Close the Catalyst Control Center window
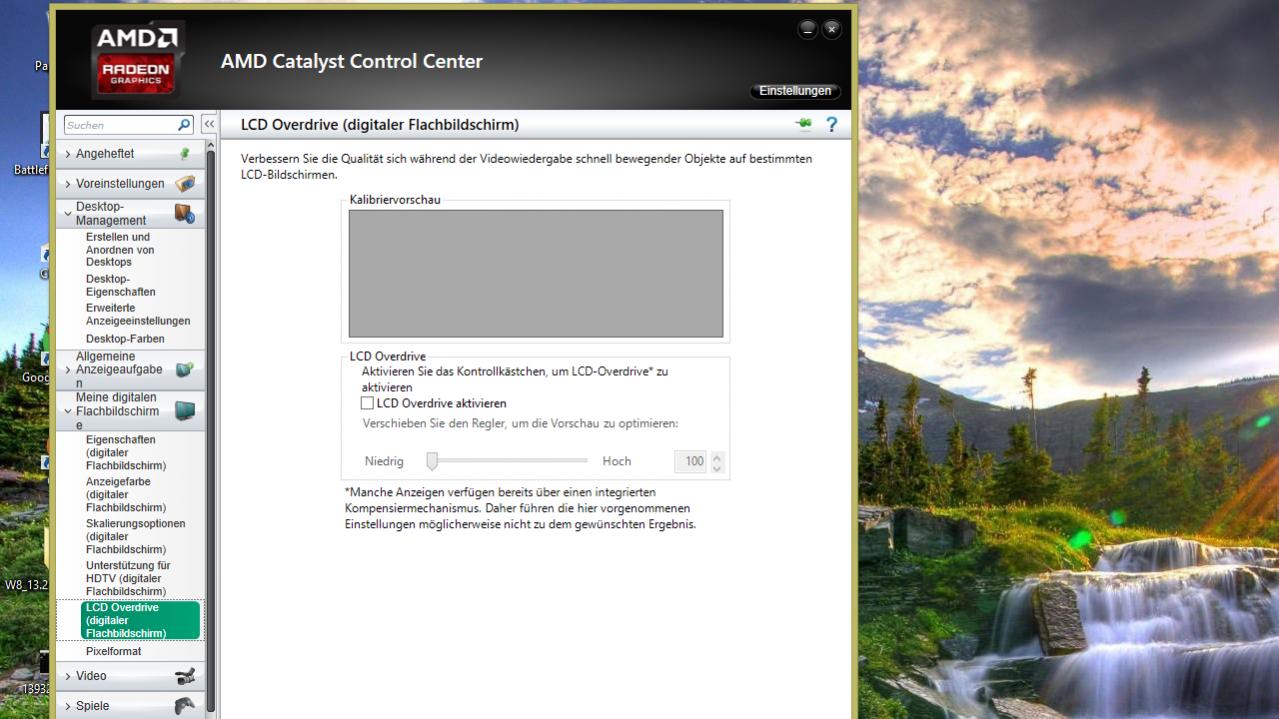The width and height of the screenshot is (1279, 719). (831, 29)
